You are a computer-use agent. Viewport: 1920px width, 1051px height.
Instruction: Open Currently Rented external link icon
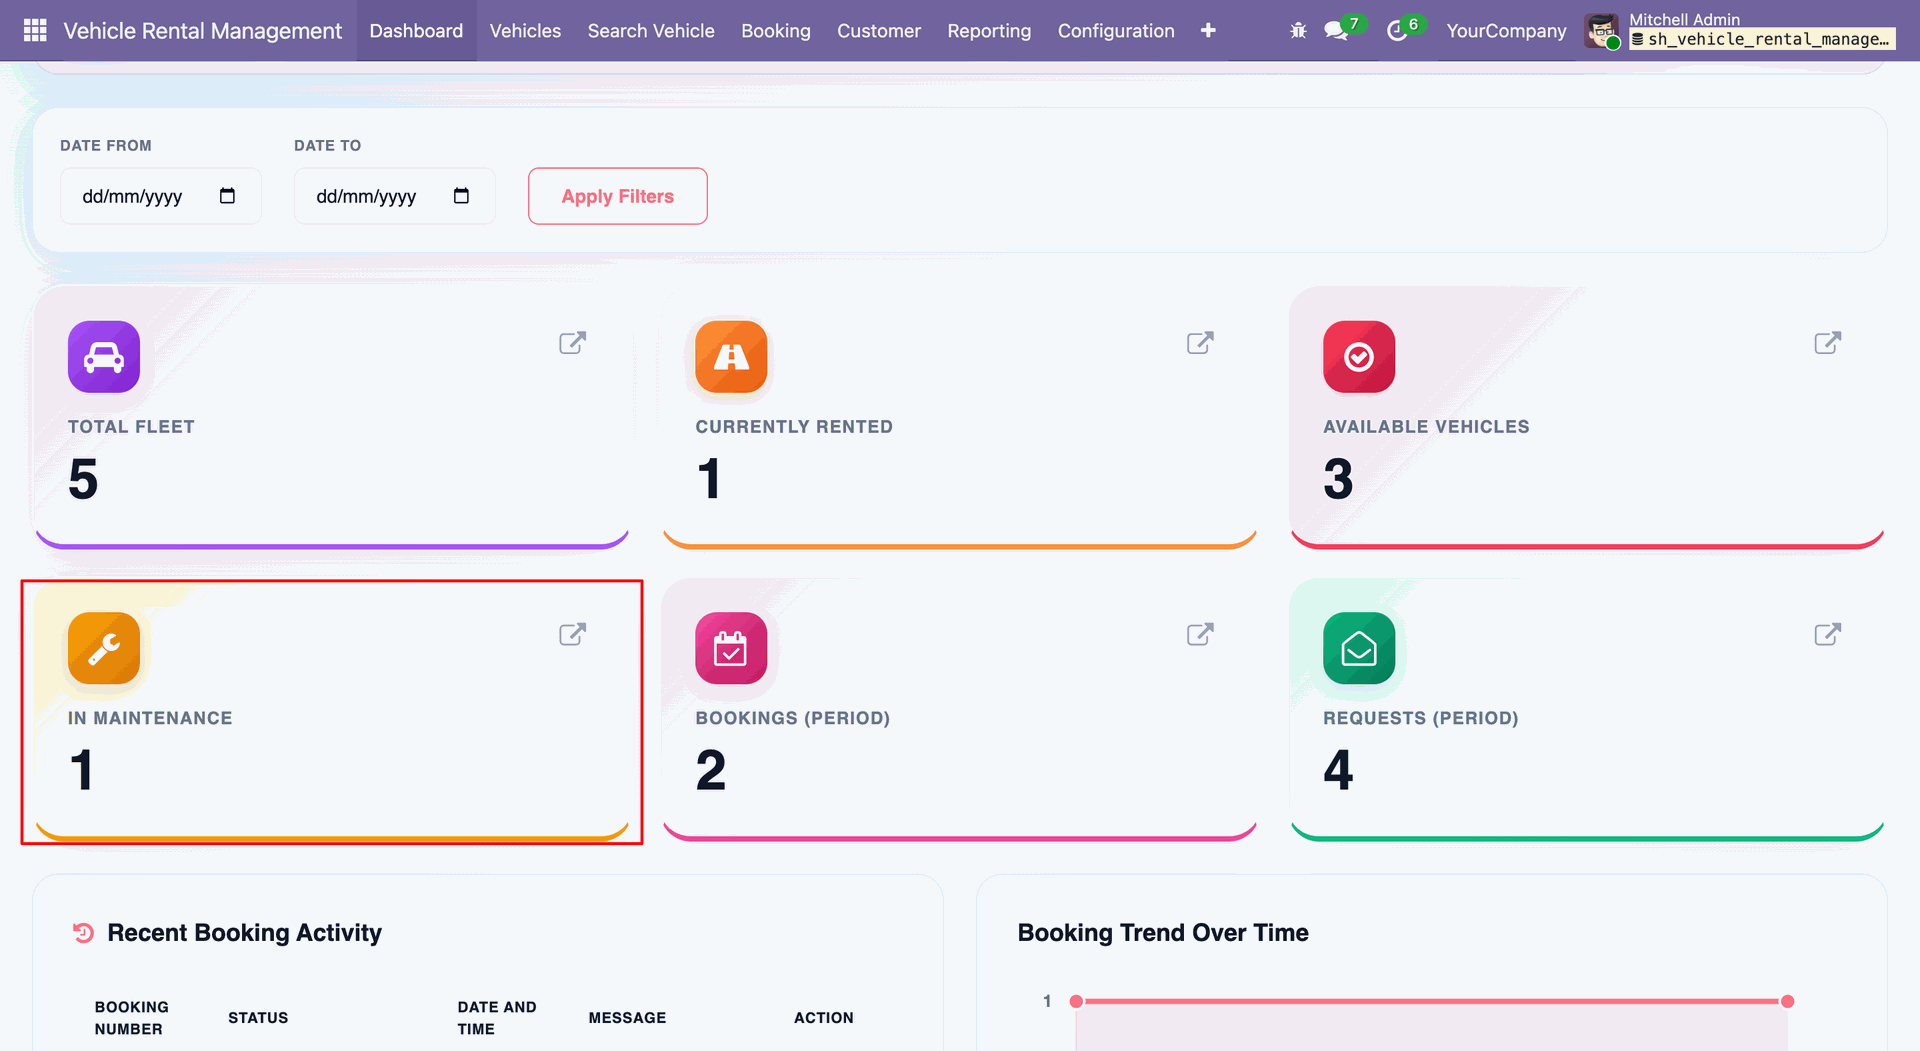[1200, 343]
